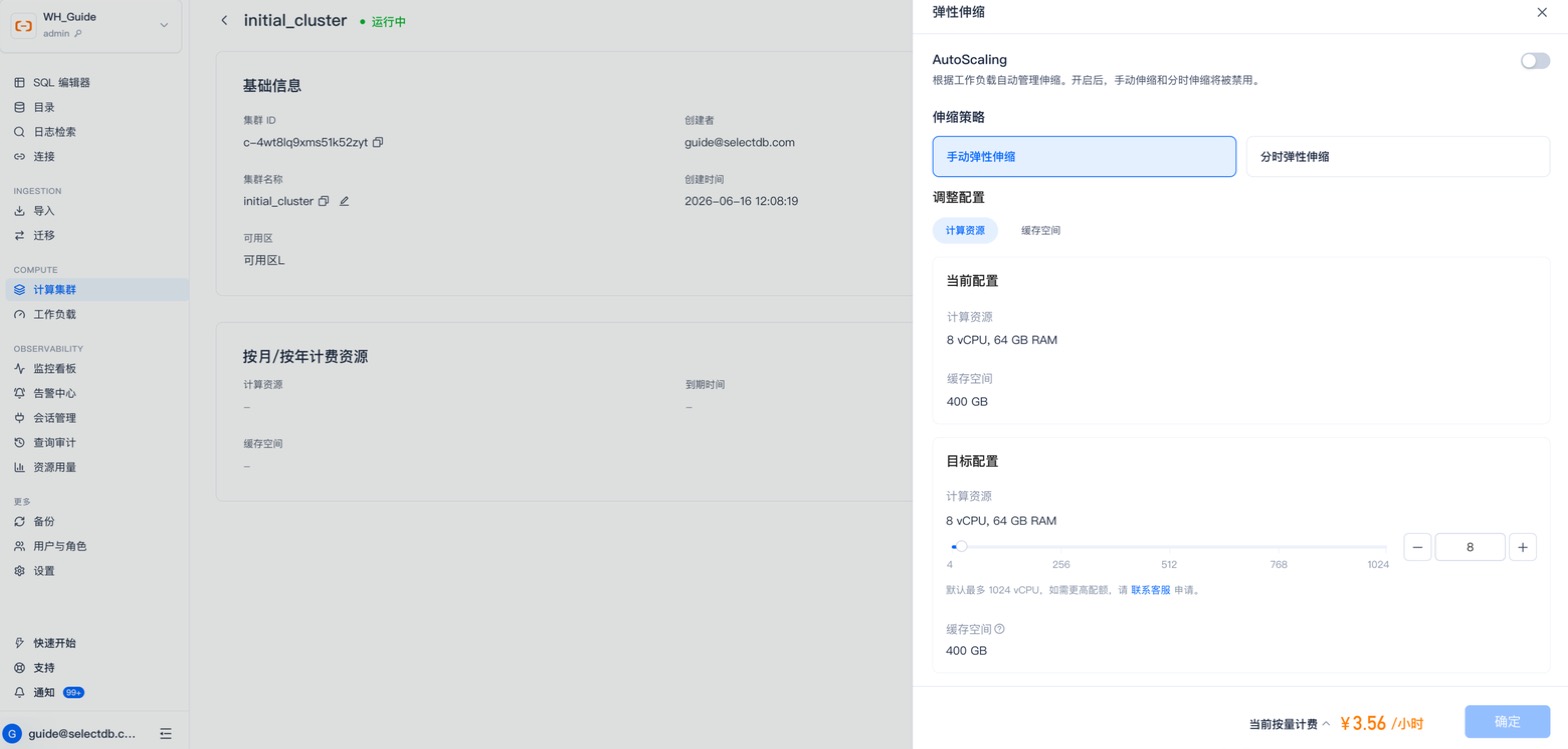This screenshot has height=749, width=1568.
Task: Click the 768 mark on the vCPU slider
Action: click(x=1278, y=565)
